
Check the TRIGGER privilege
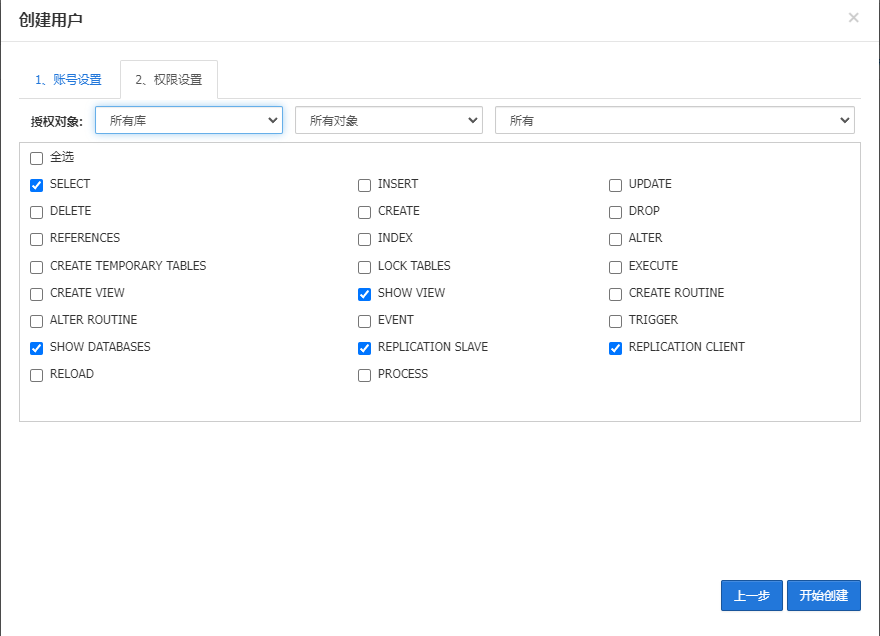pyautogui.click(x=616, y=321)
